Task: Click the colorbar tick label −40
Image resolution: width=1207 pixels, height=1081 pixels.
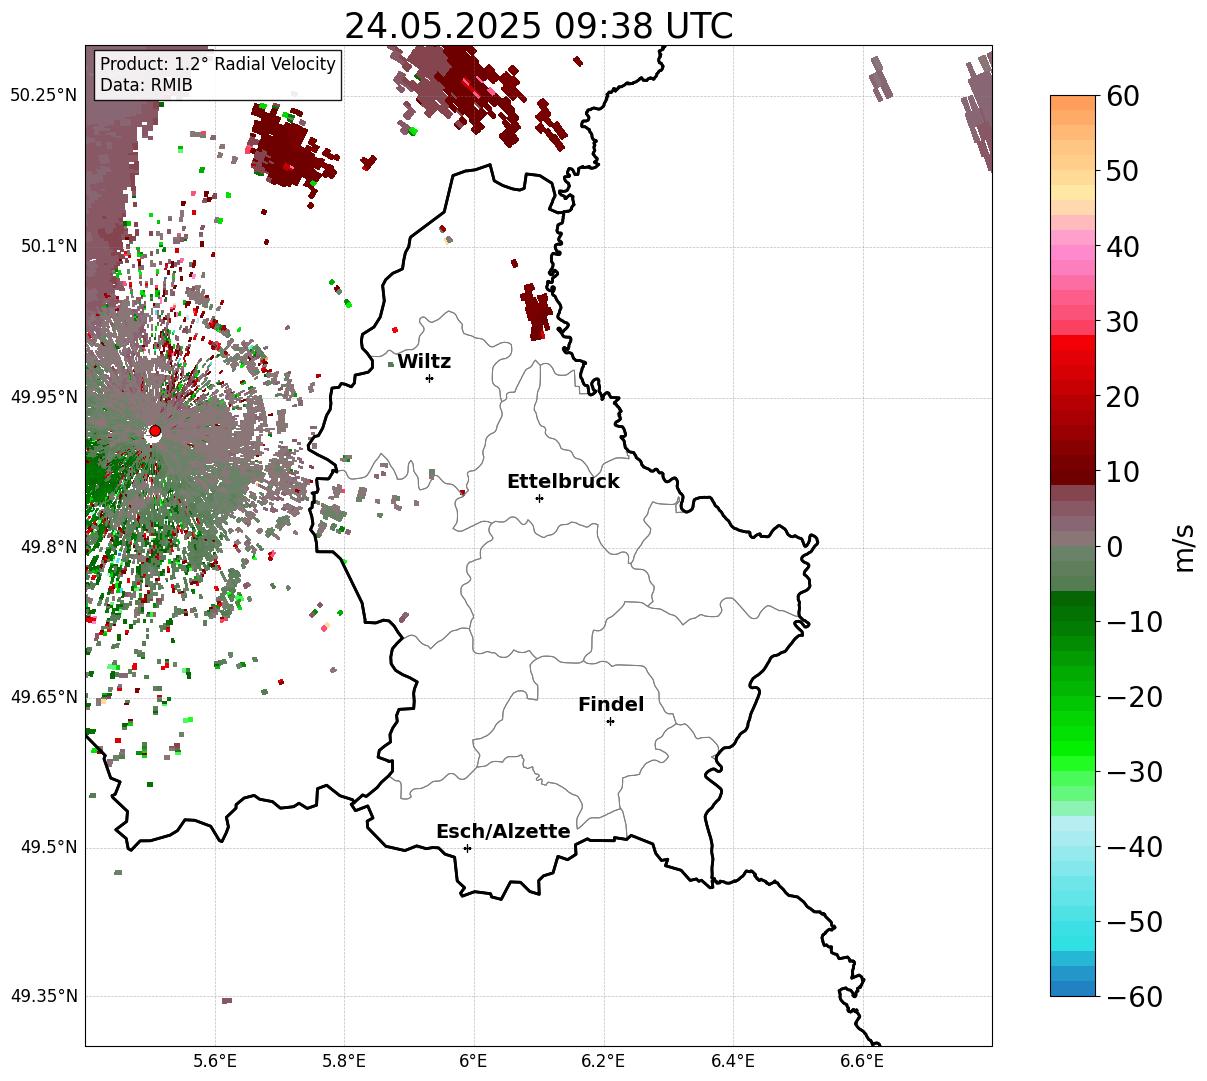Action: (1134, 847)
